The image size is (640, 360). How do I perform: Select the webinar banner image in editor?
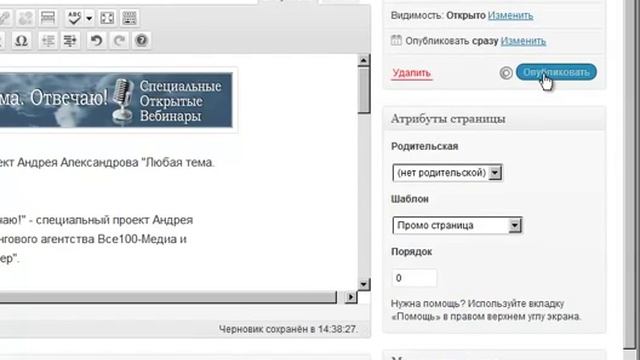tap(116, 100)
